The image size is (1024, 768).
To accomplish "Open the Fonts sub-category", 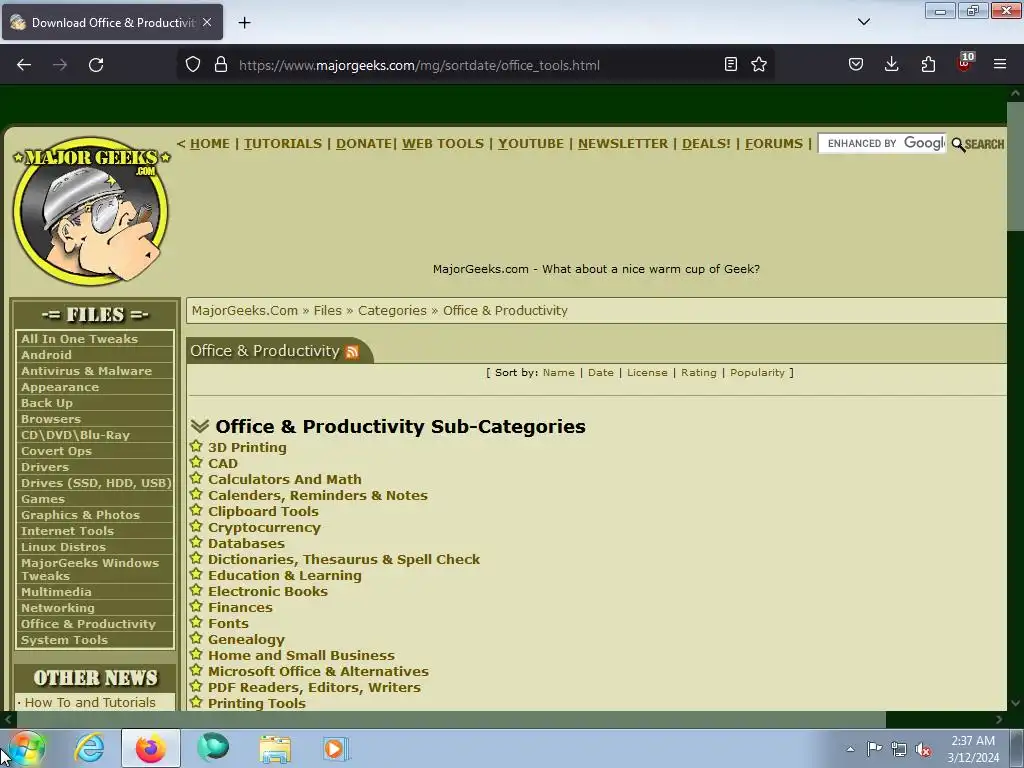I will 228,624.
